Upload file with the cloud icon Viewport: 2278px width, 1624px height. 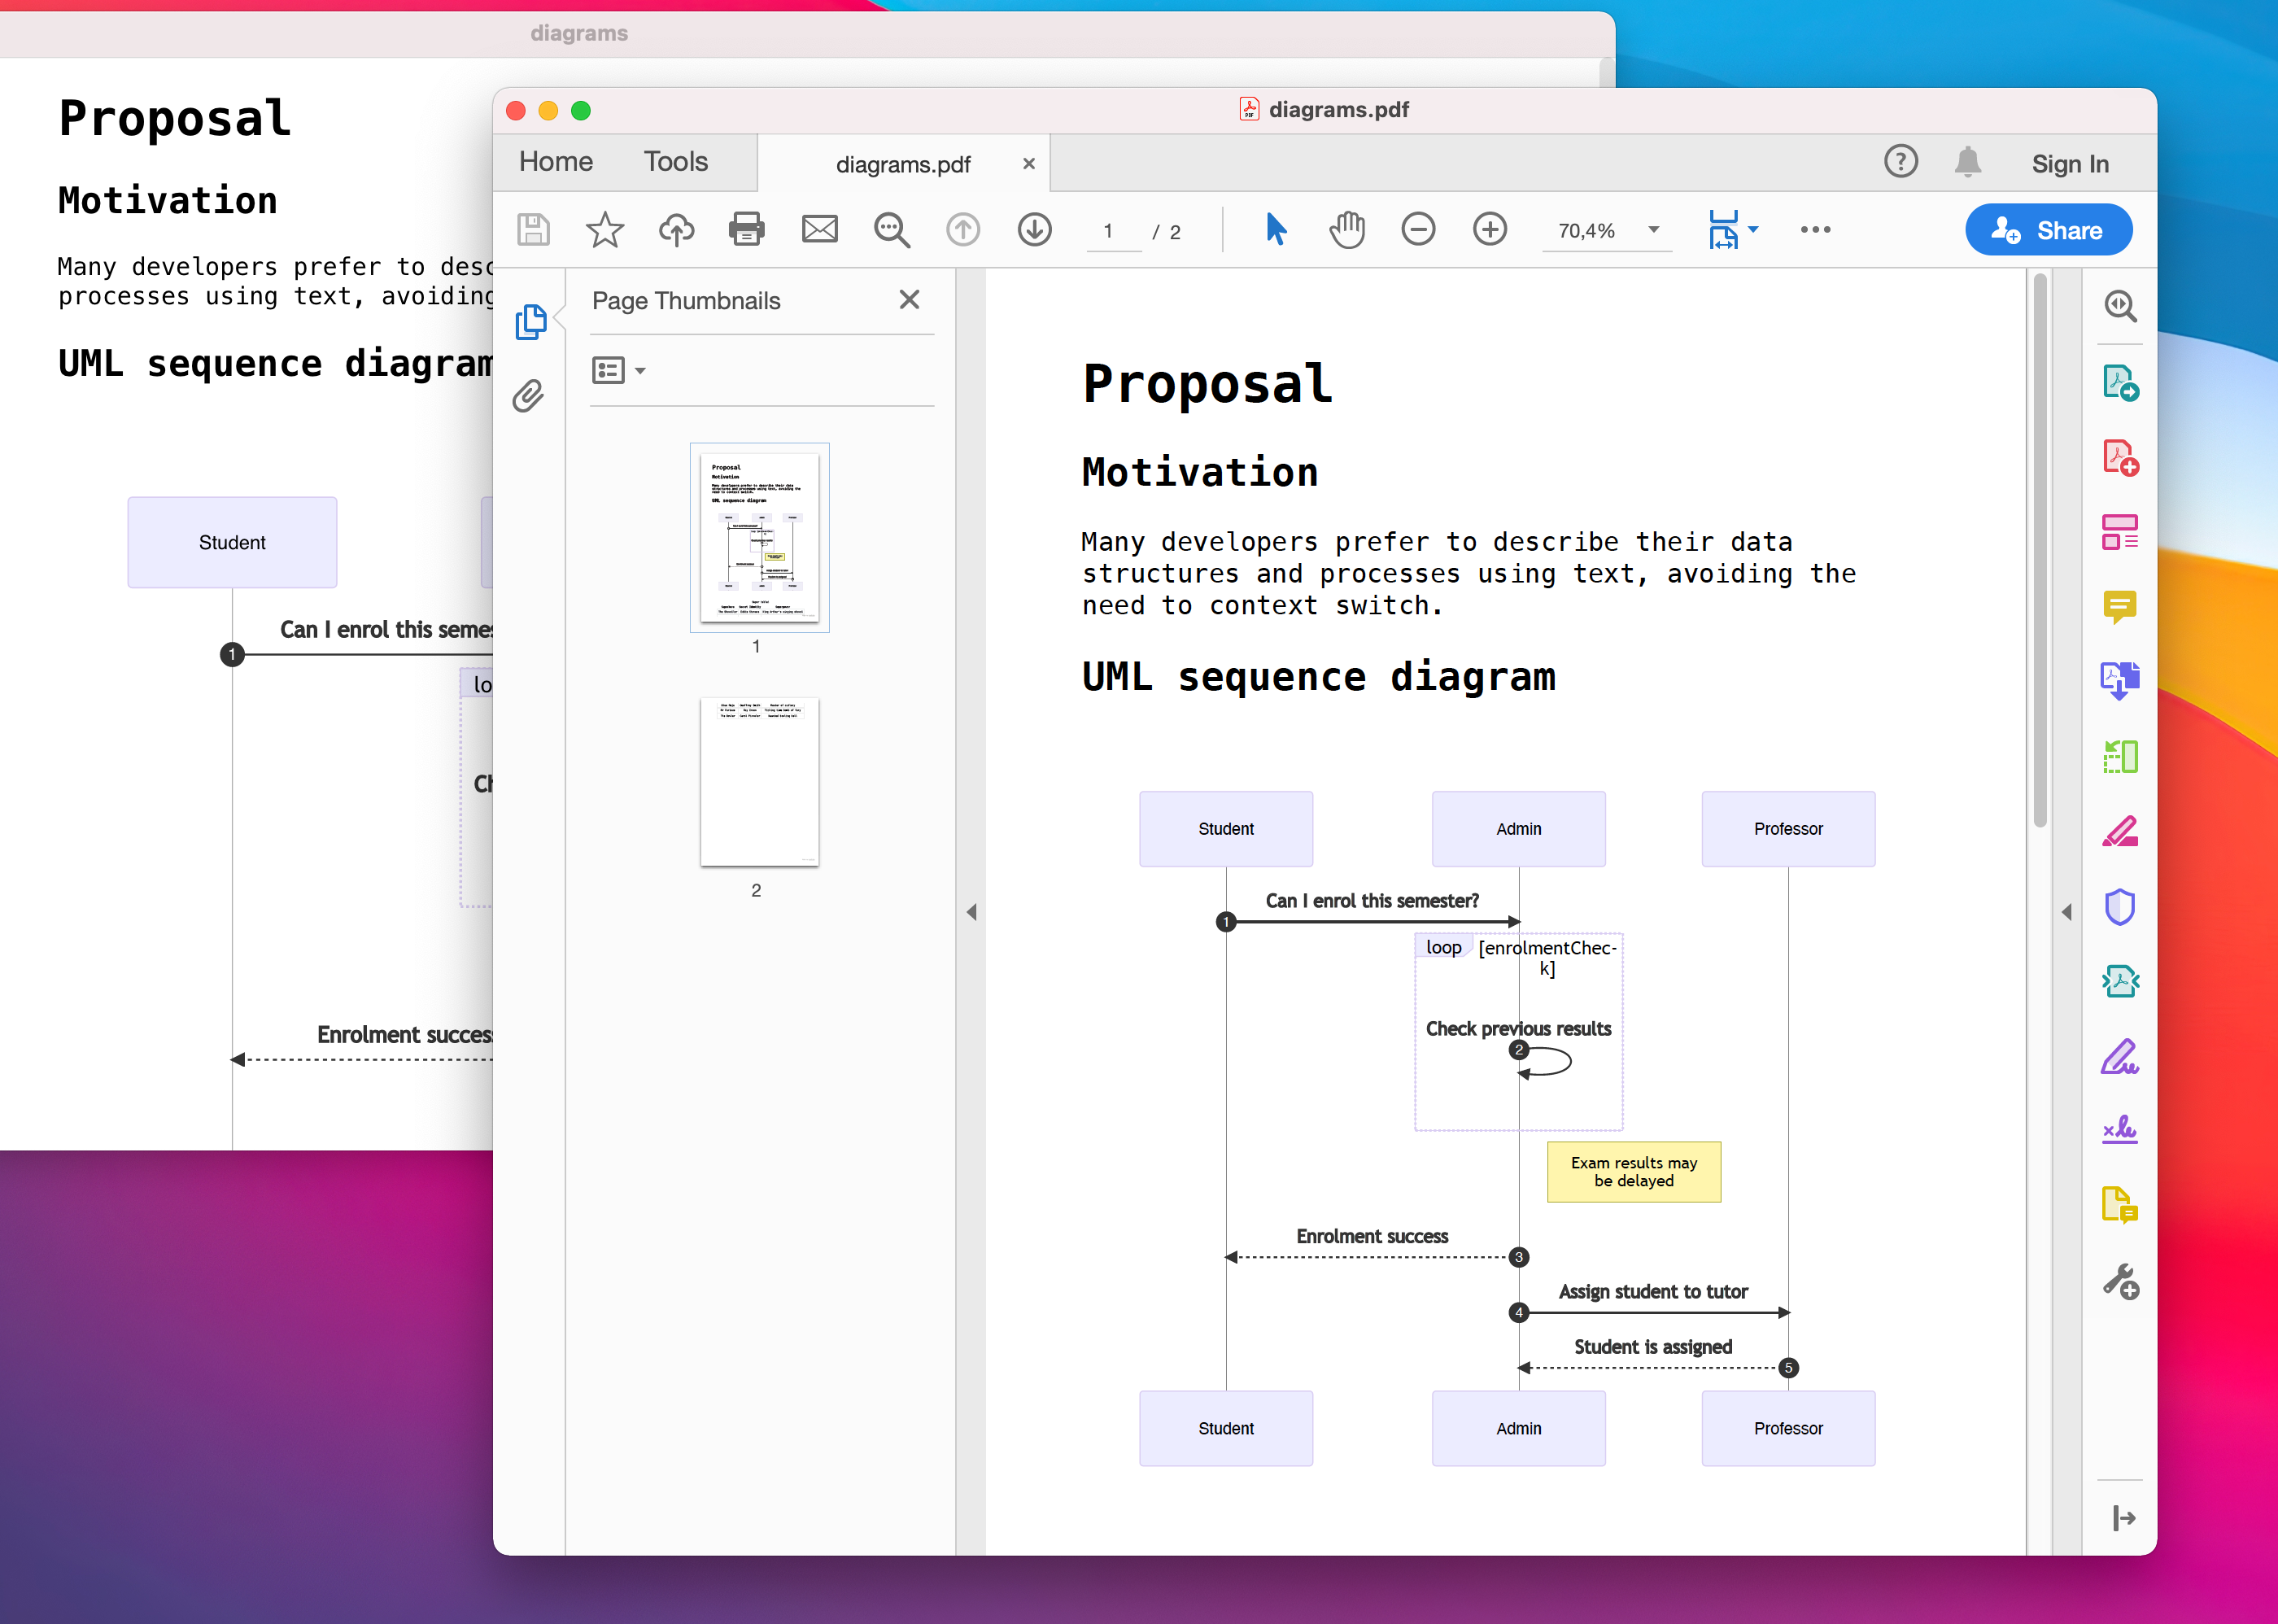pyautogui.click(x=676, y=230)
